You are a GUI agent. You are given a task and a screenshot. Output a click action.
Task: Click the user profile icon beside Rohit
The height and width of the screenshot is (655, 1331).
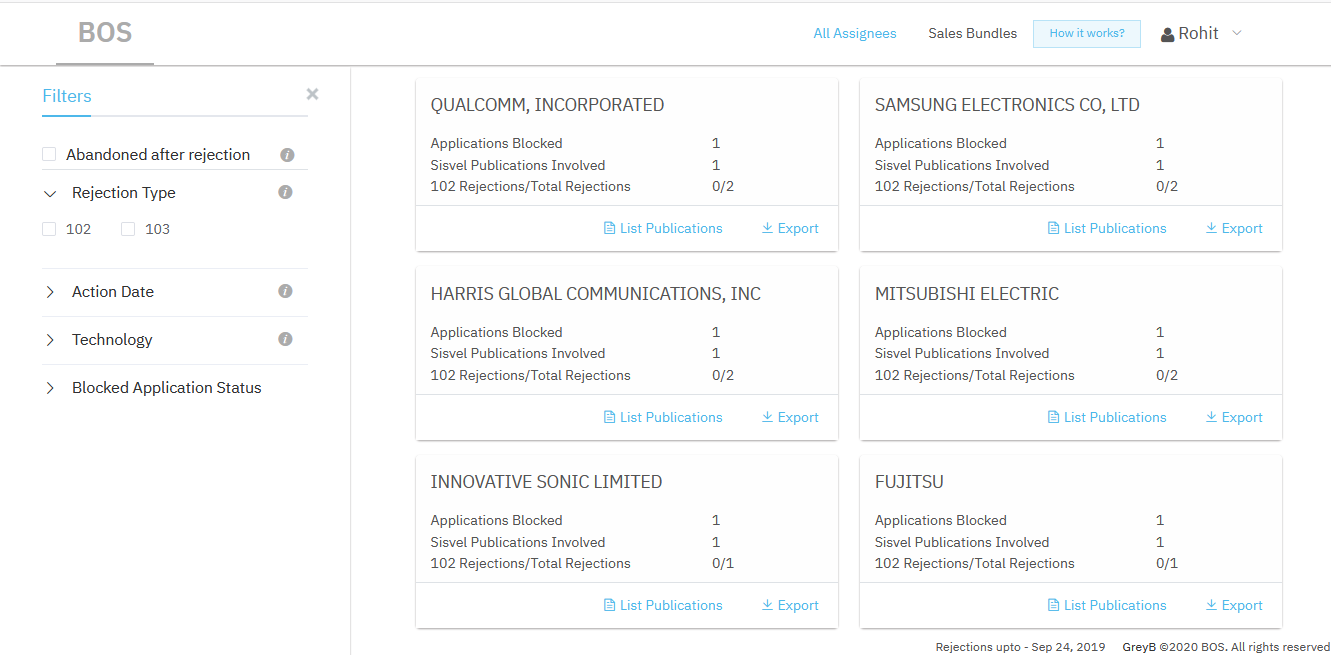click(1167, 35)
